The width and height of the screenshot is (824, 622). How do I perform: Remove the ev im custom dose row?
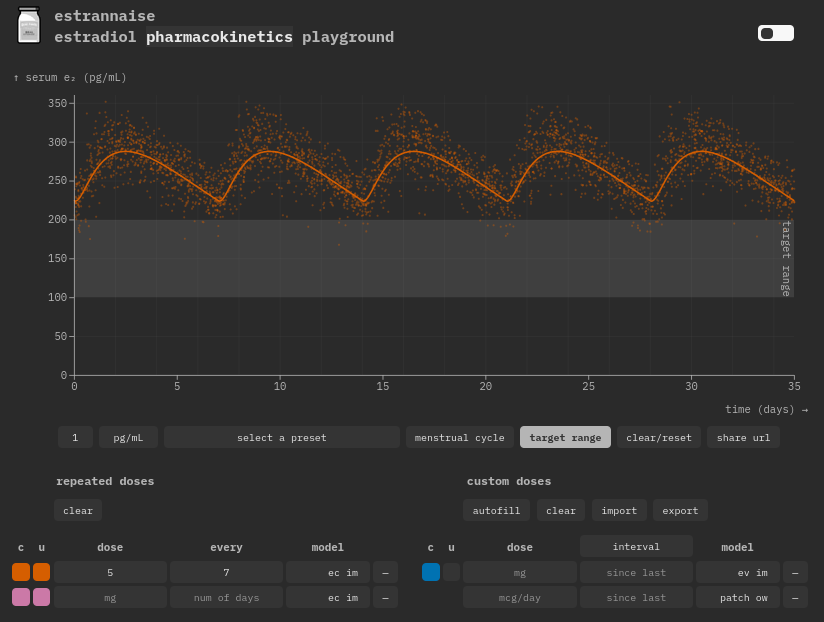(x=795, y=572)
